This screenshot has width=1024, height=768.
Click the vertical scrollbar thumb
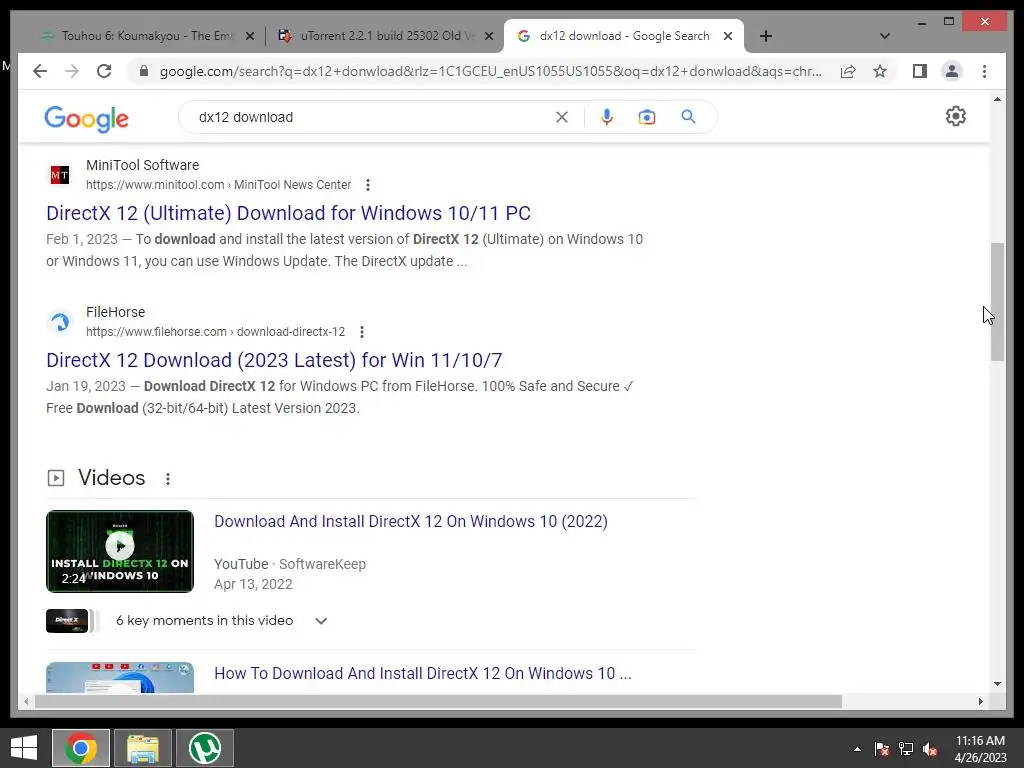coord(997,302)
